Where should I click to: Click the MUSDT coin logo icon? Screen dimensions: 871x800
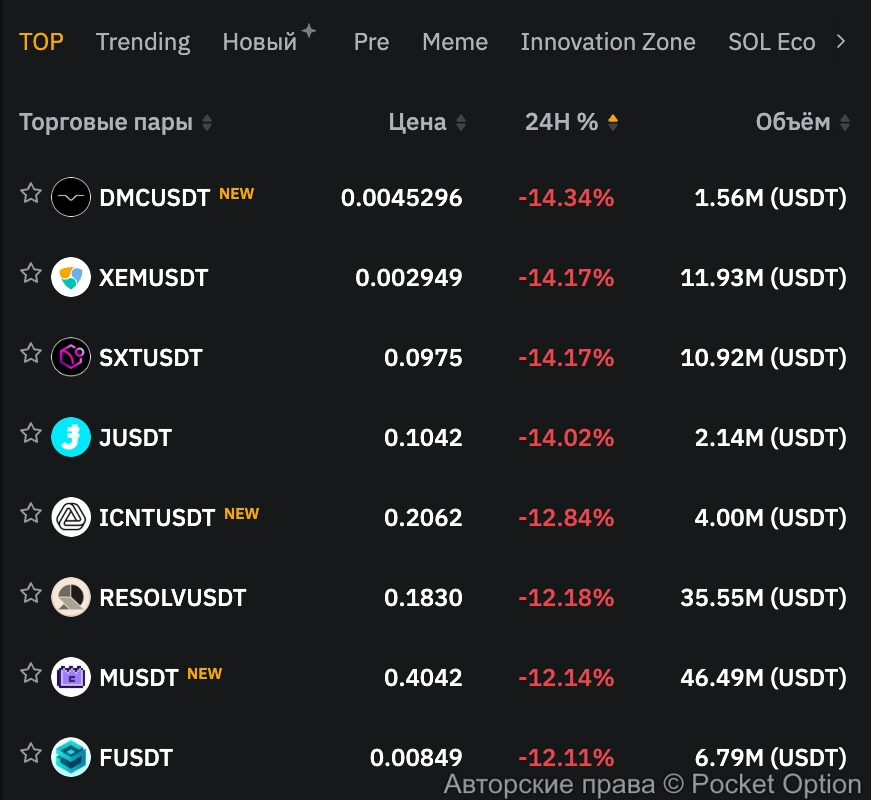(71, 677)
